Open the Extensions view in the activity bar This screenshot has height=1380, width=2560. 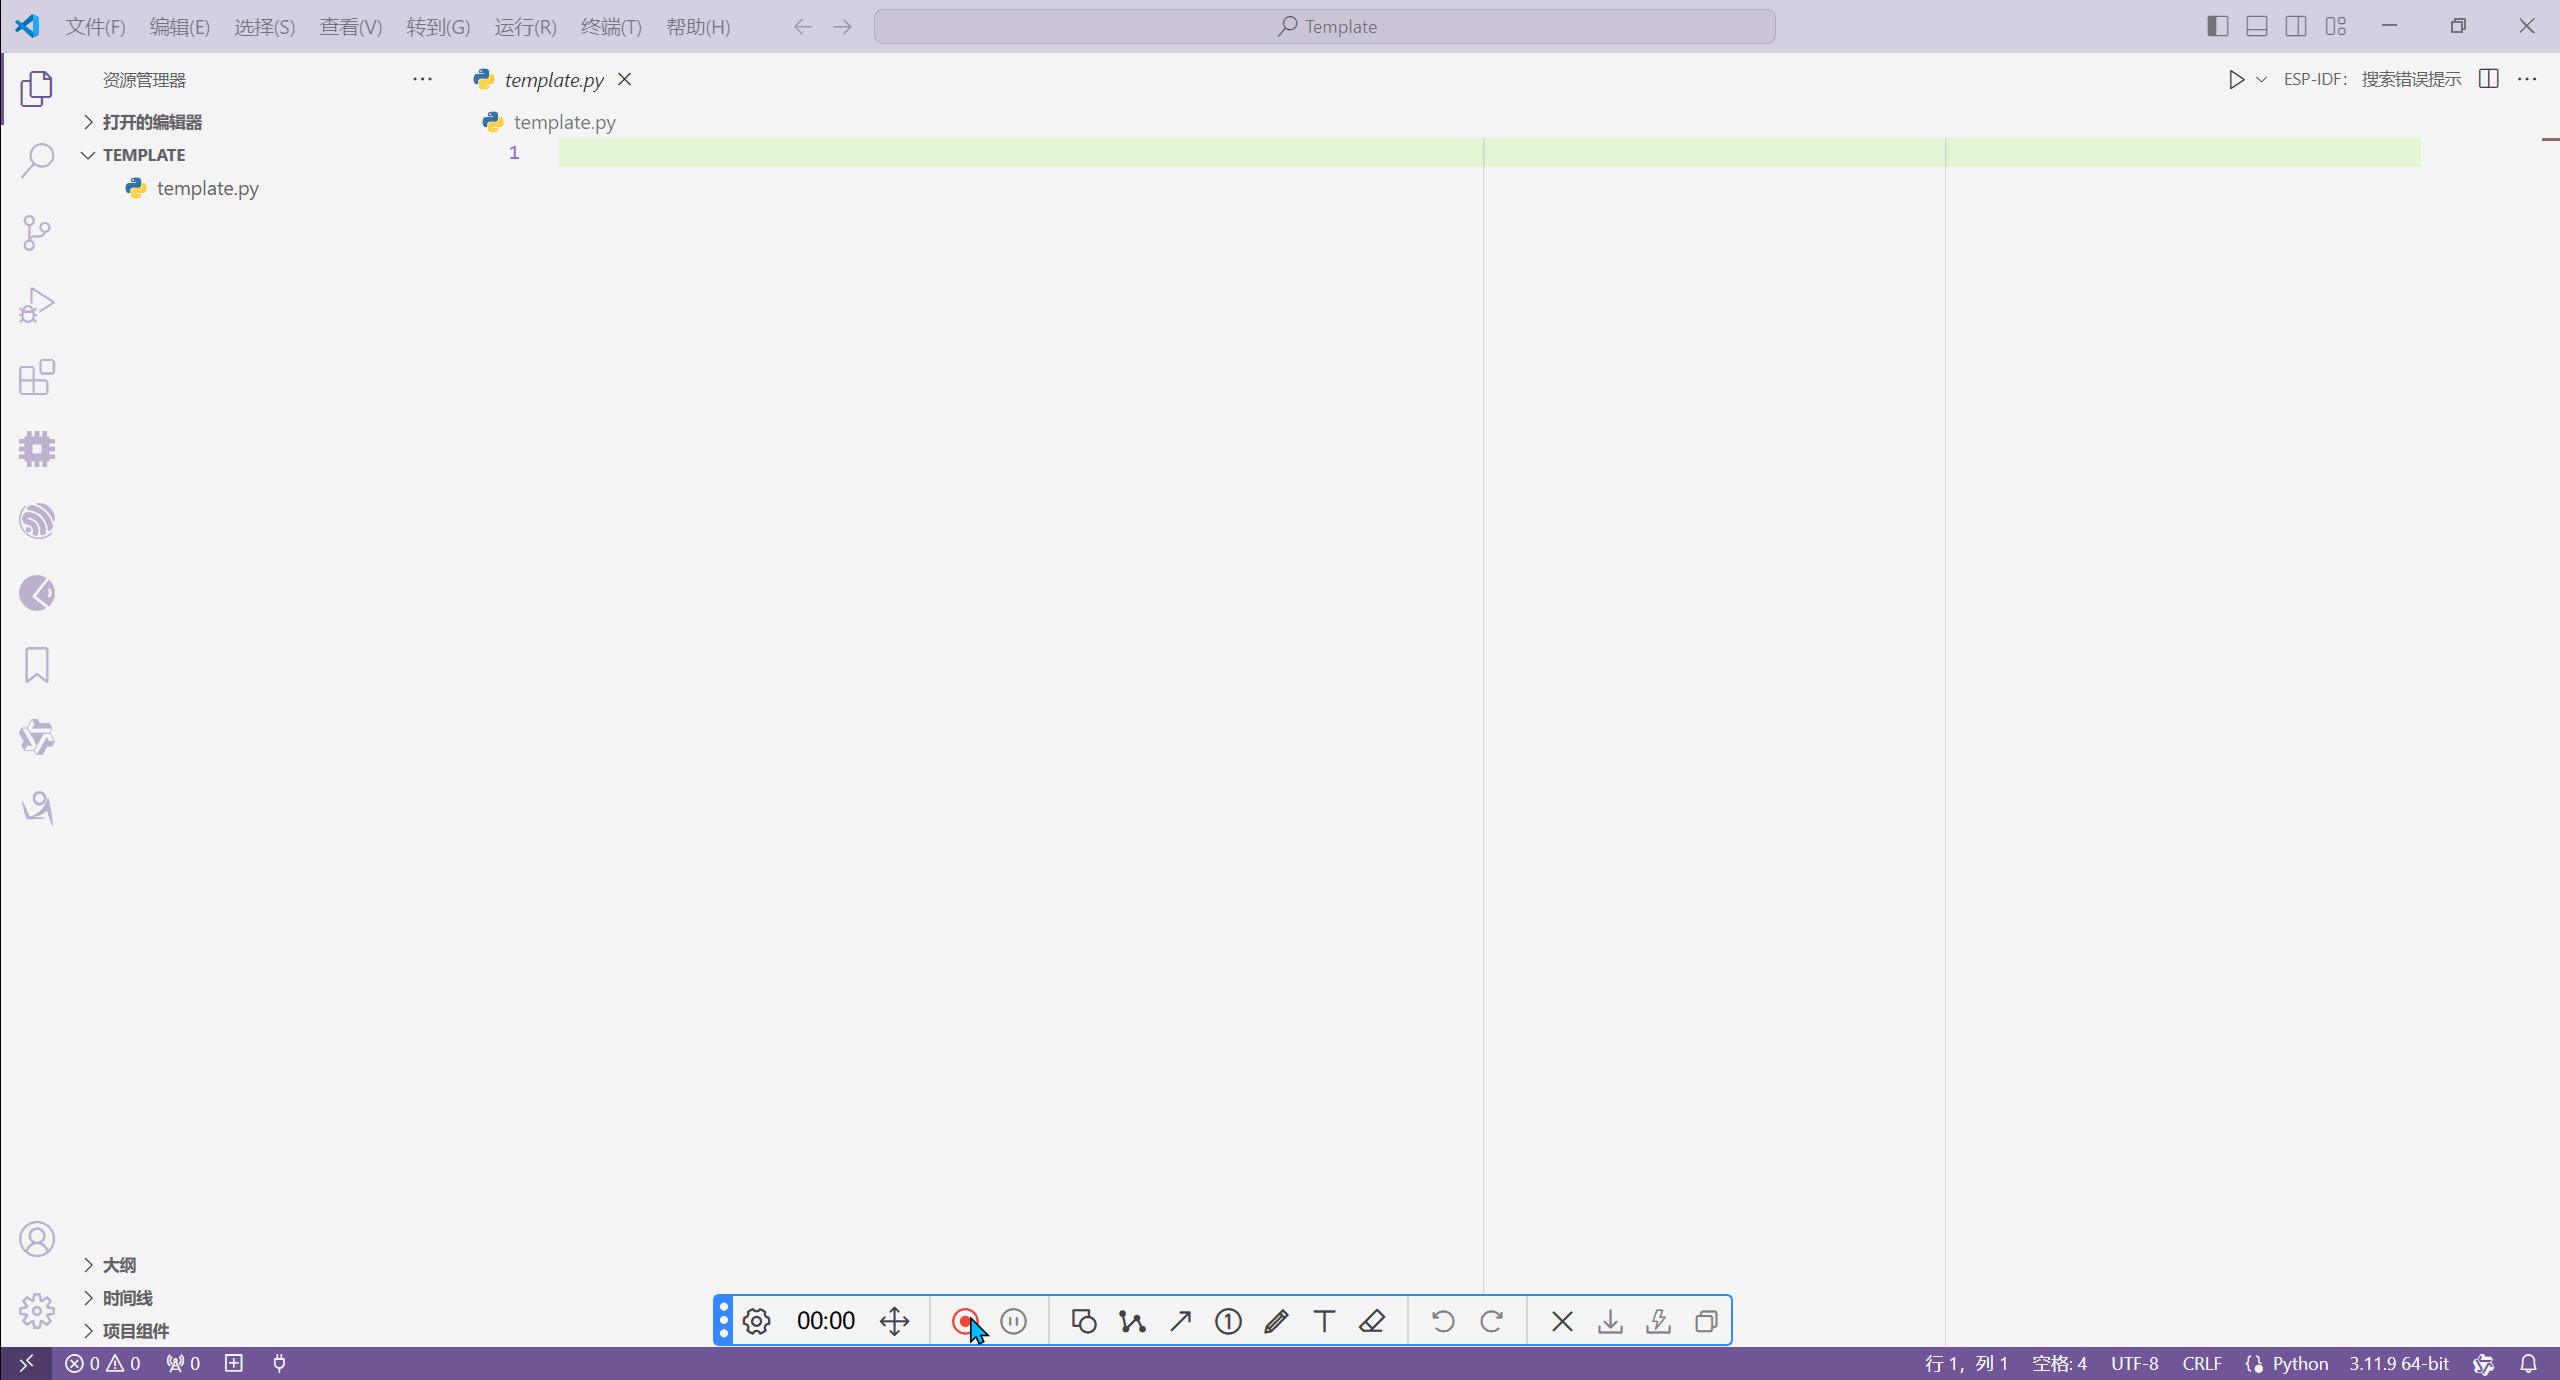[37, 377]
